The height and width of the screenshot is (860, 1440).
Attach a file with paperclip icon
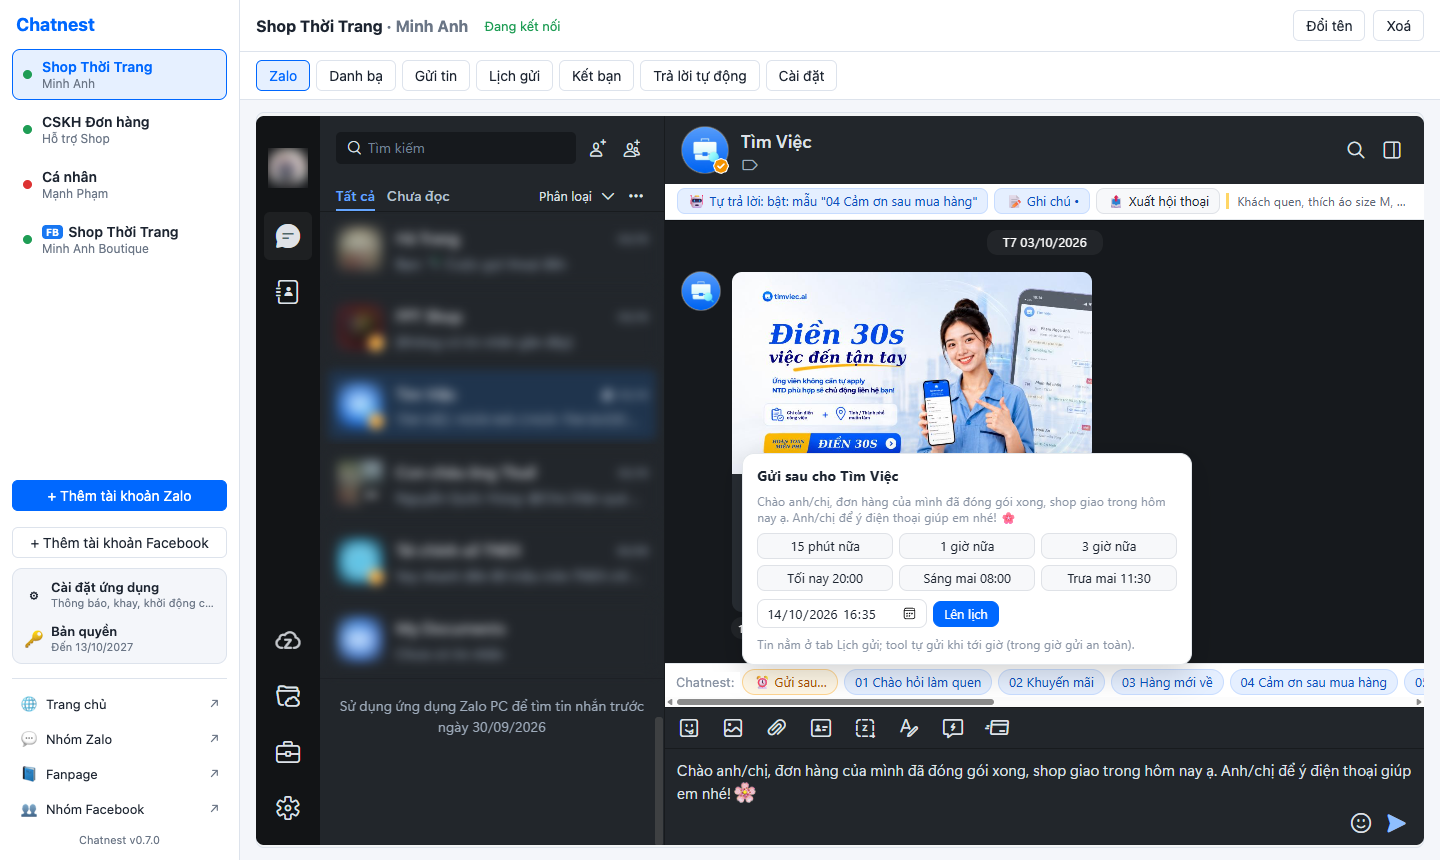[x=777, y=728]
